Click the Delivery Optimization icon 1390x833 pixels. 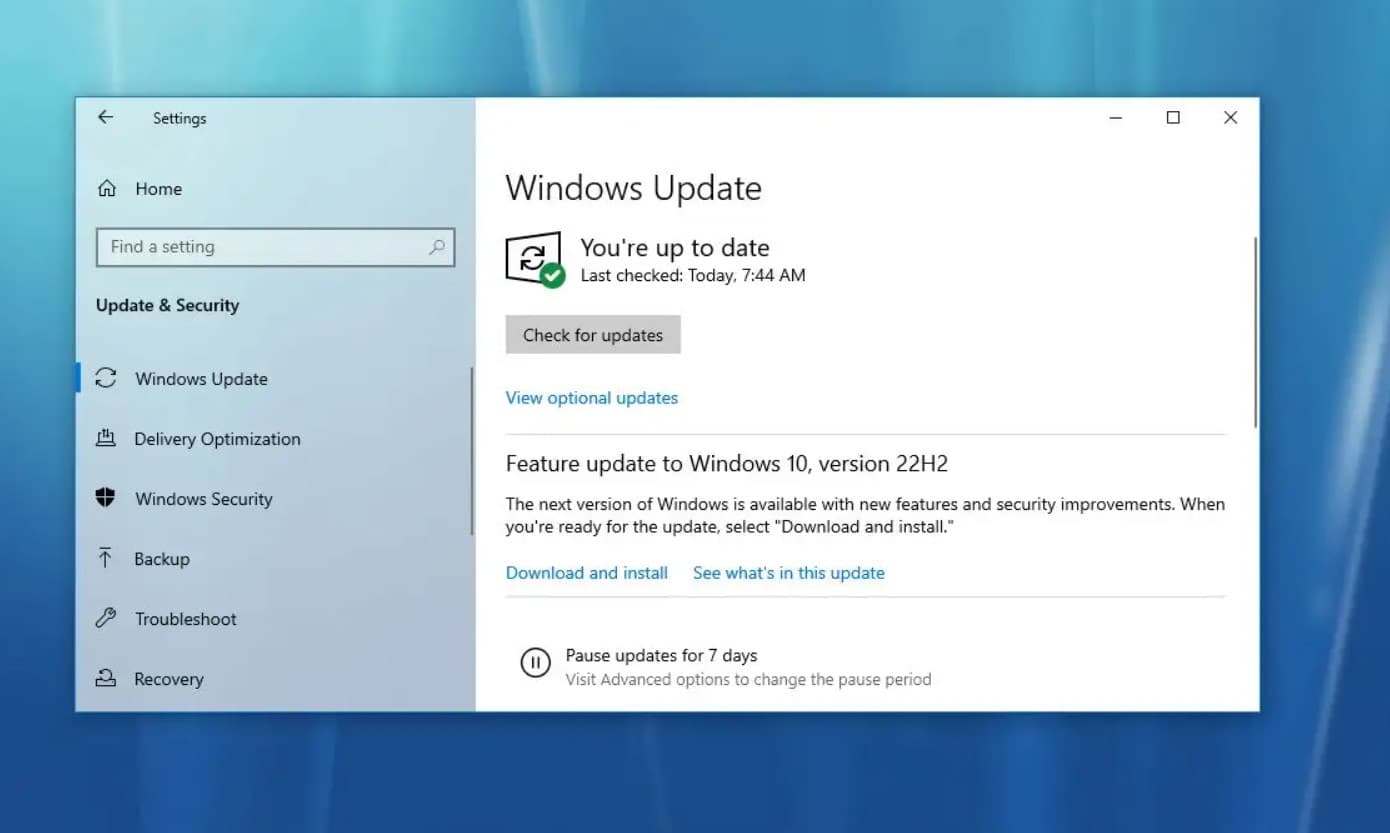[x=106, y=438]
